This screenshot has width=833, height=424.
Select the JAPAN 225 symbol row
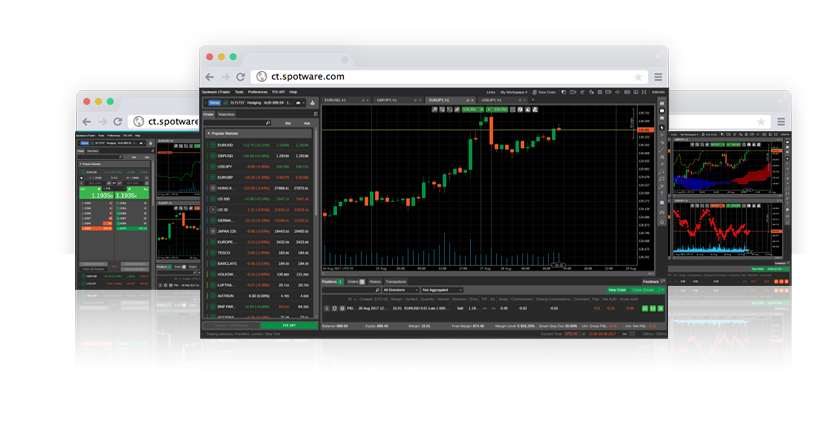tap(260, 231)
